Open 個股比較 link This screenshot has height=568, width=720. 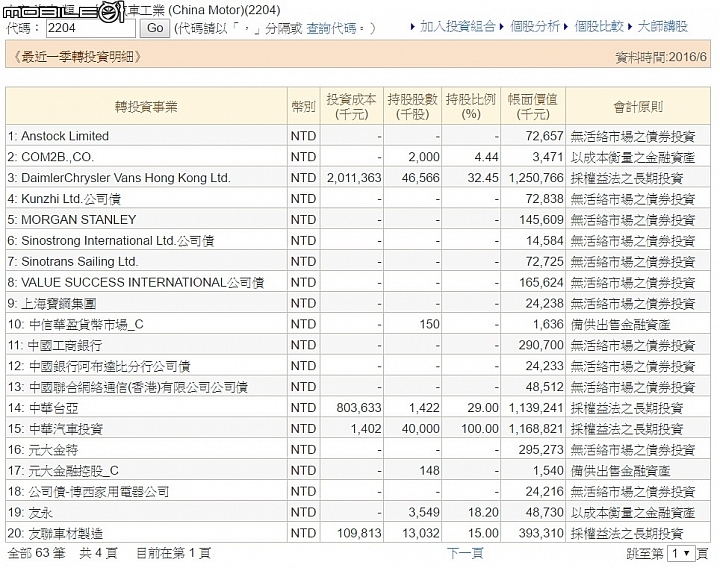(599, 27)
